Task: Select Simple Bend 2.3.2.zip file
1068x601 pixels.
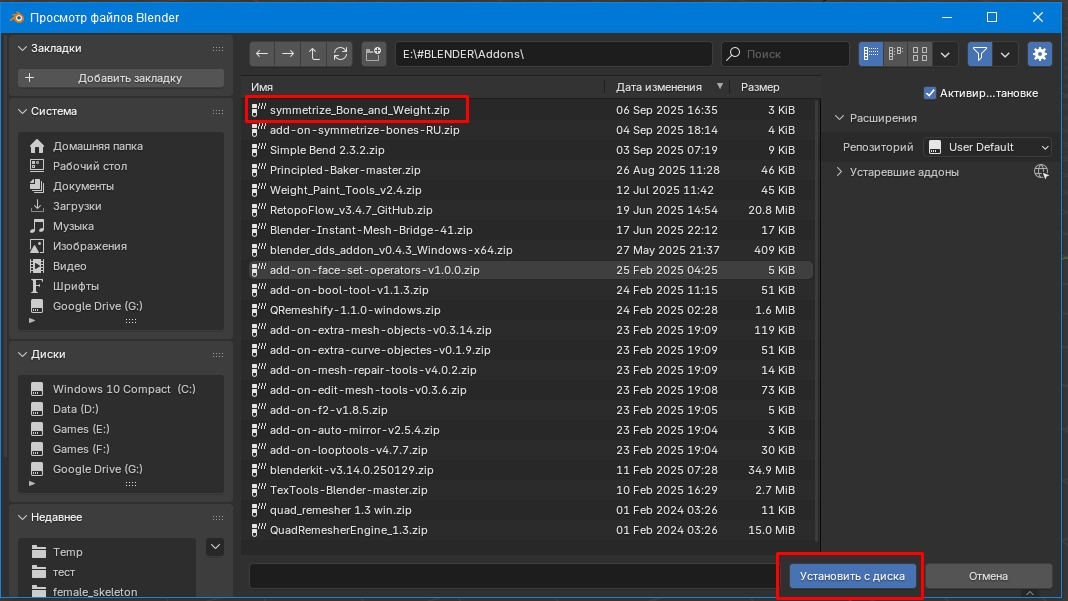Action: pyautogui.click(x=529, y=150)
